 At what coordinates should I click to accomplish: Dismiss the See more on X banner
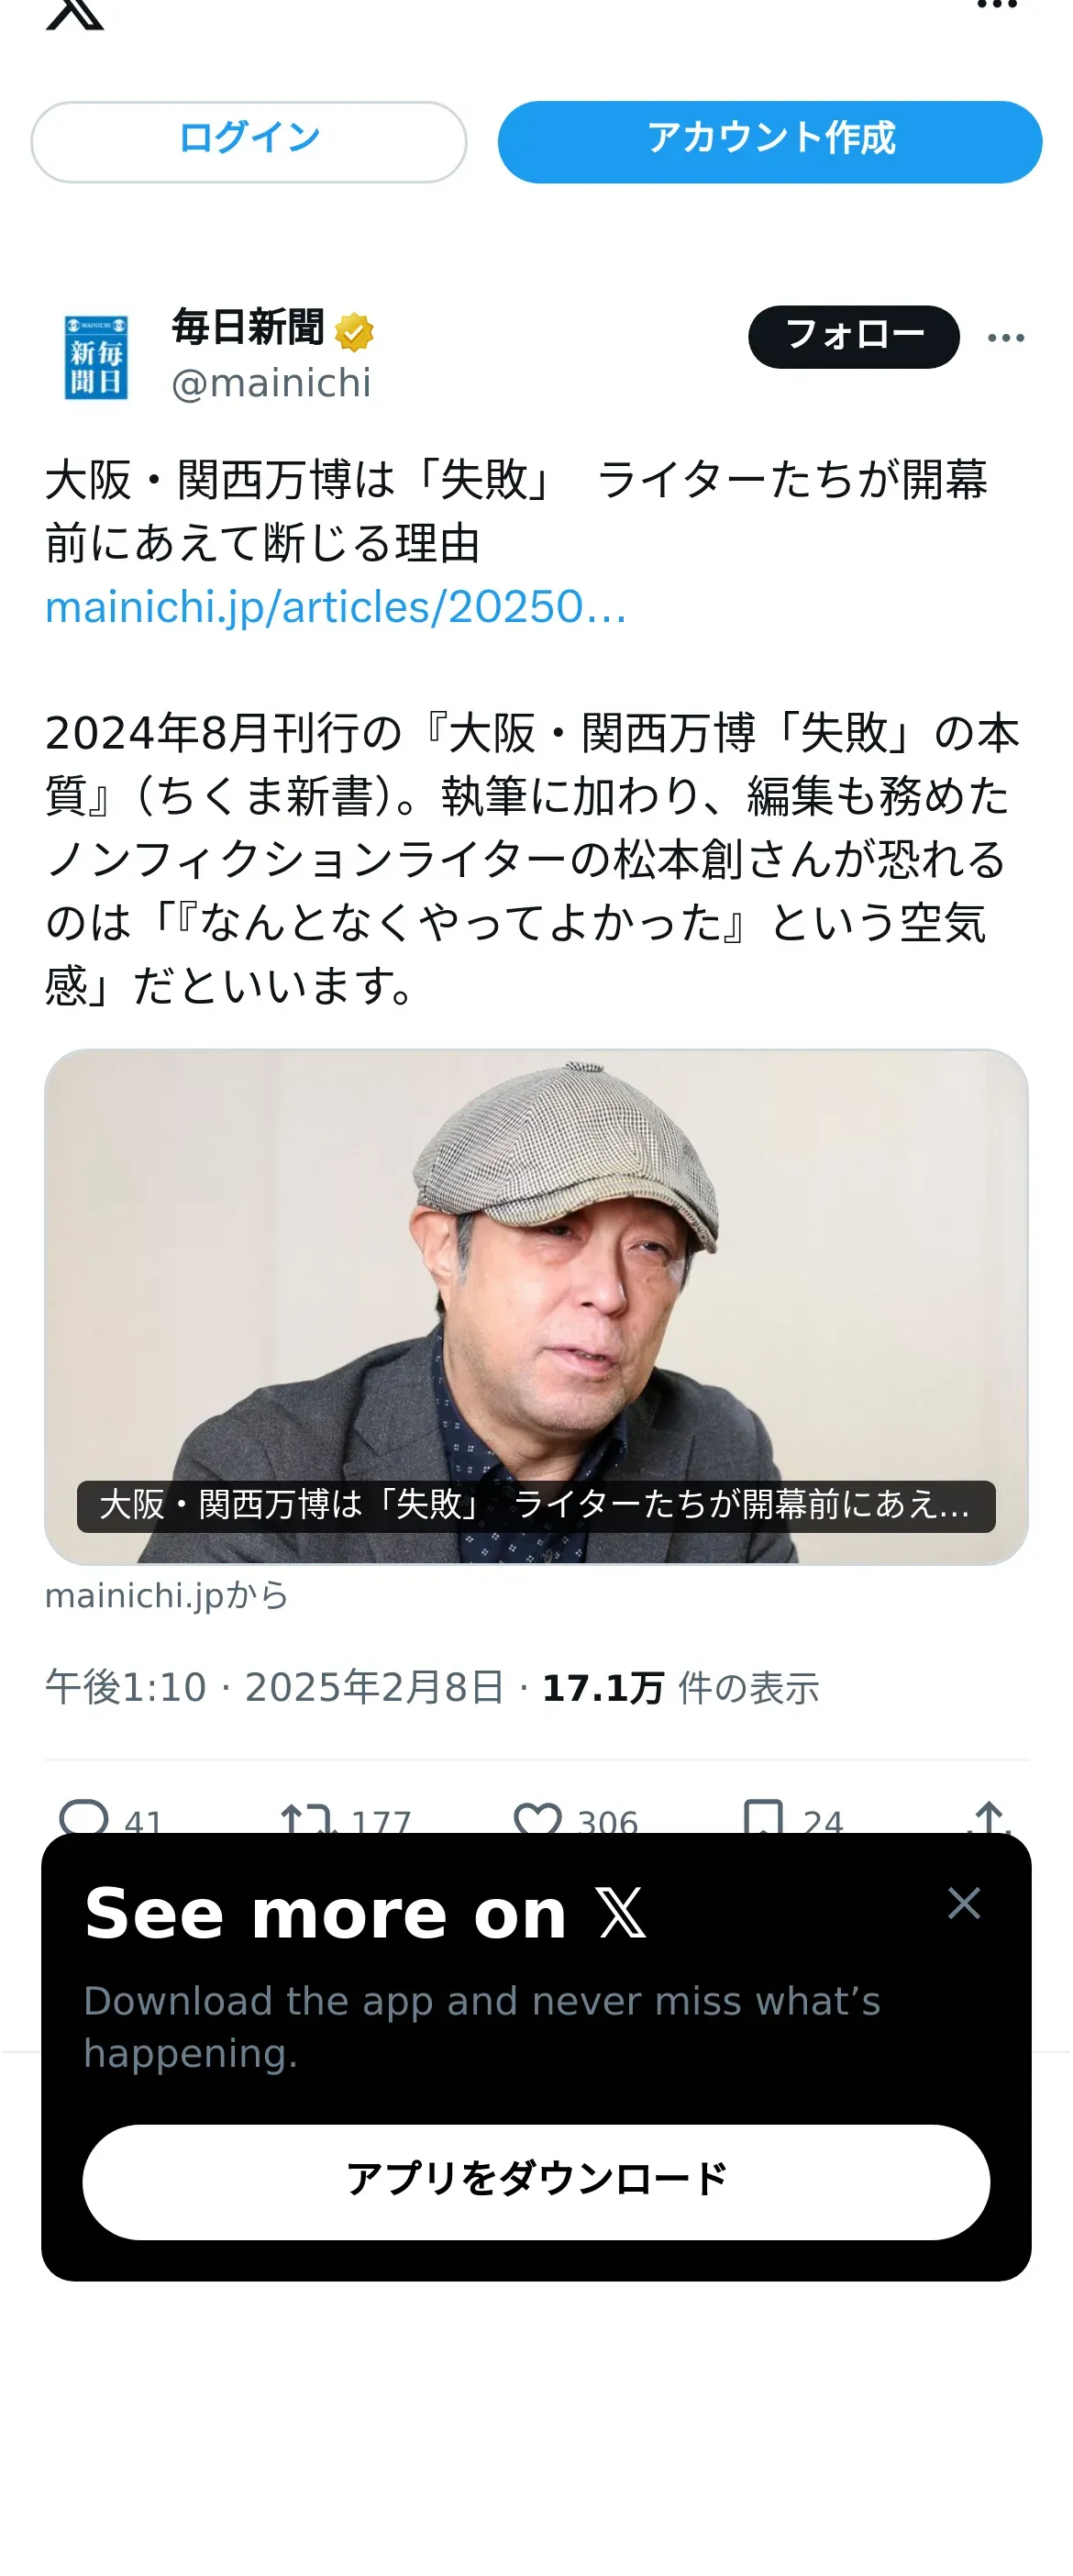click(964, 1903)
